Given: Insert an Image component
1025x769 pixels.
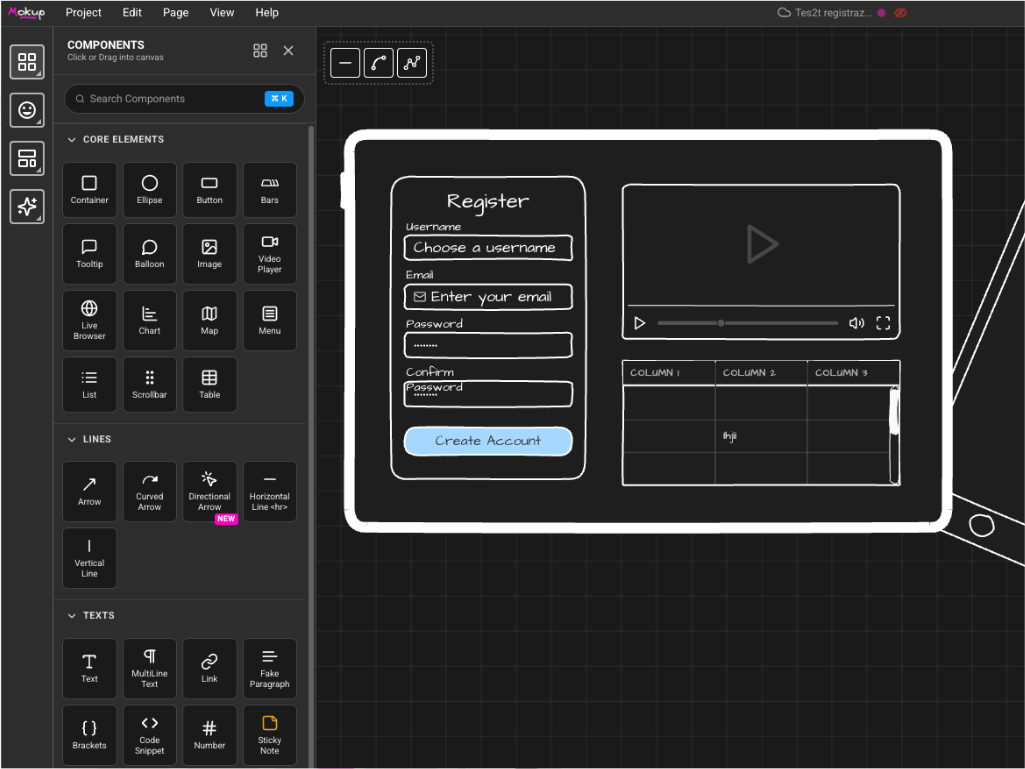Looking at the screenshot, I should [209, 254].
